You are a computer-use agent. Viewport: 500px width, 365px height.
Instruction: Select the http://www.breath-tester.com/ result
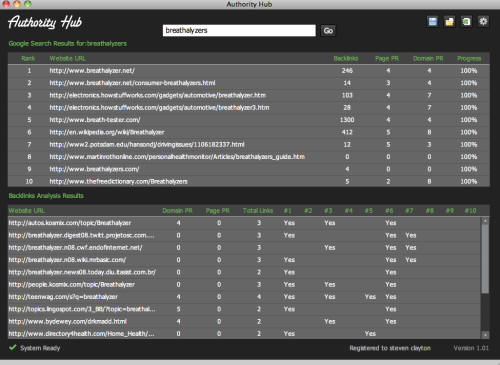pyautogui.click(x=249, y=120)
